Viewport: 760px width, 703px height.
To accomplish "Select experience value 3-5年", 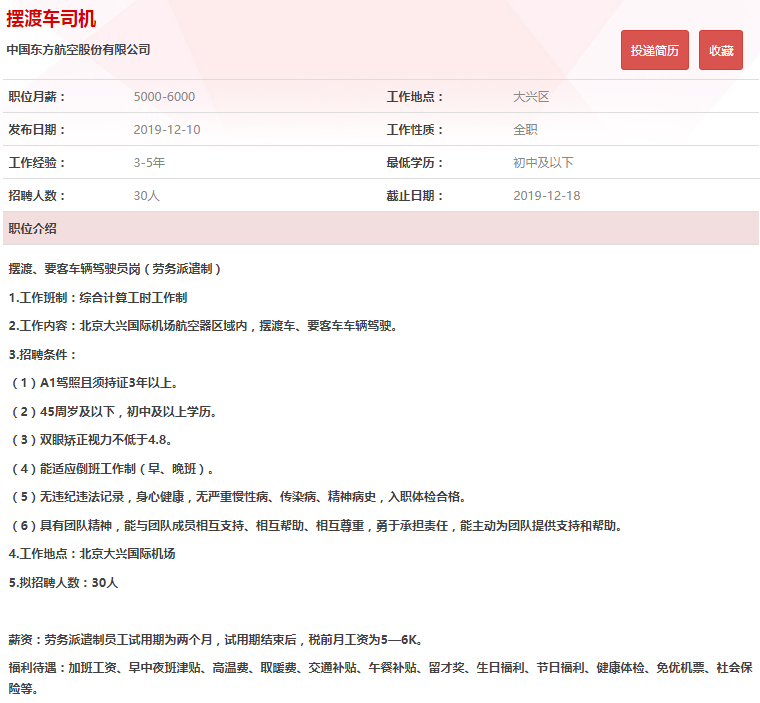I will tap(149, 162).
